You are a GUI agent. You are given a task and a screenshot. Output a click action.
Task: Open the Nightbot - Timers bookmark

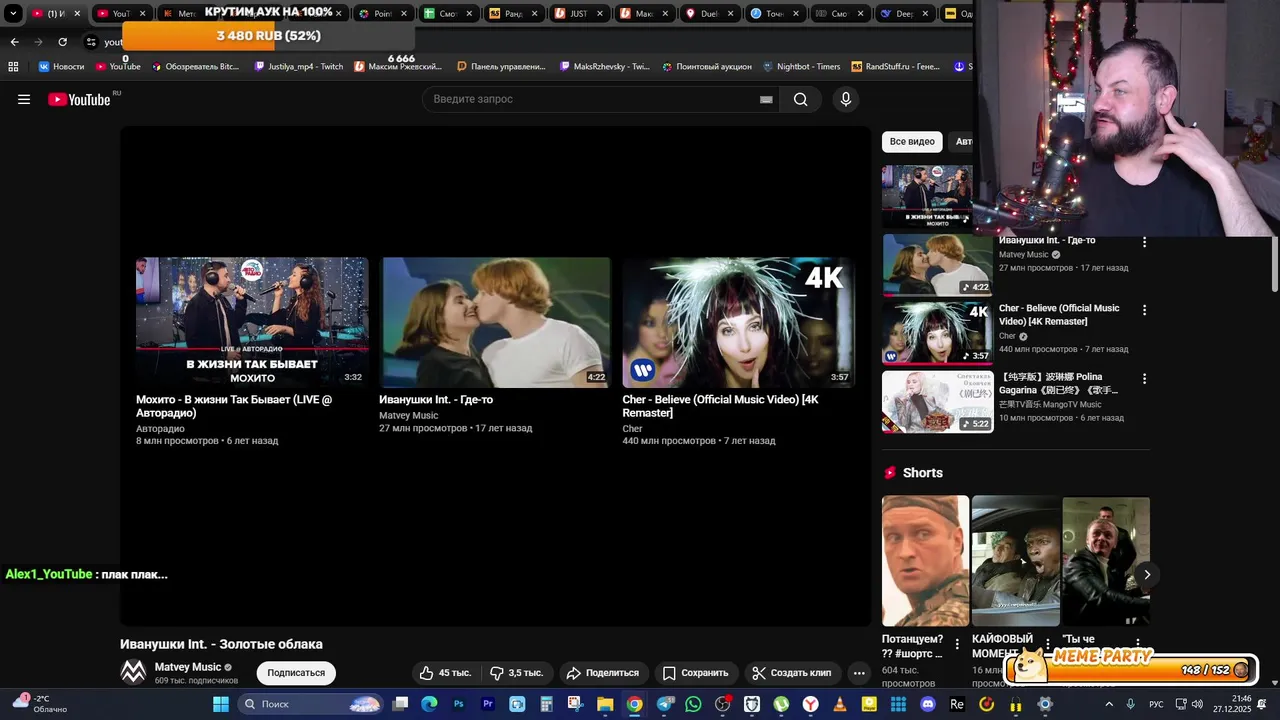(801, 66)
